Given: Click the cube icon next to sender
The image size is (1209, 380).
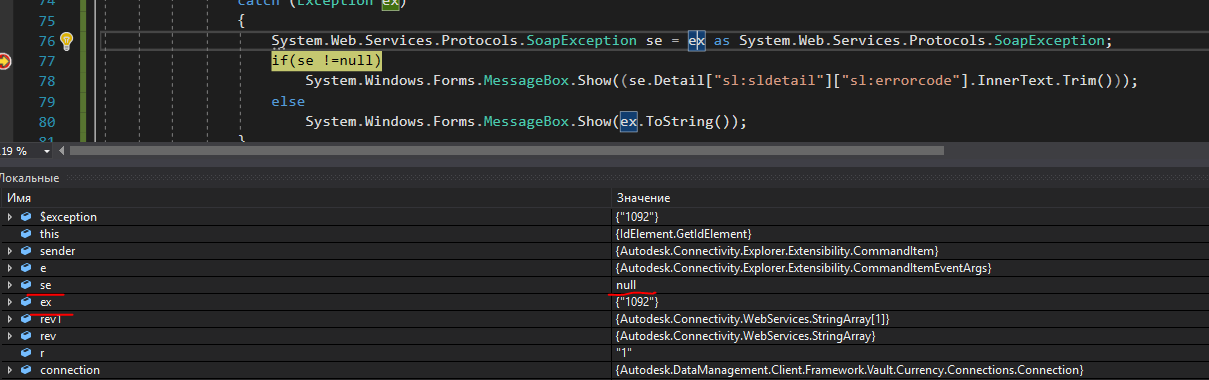Looking at the screenshot, I should [x=27, y=250].
